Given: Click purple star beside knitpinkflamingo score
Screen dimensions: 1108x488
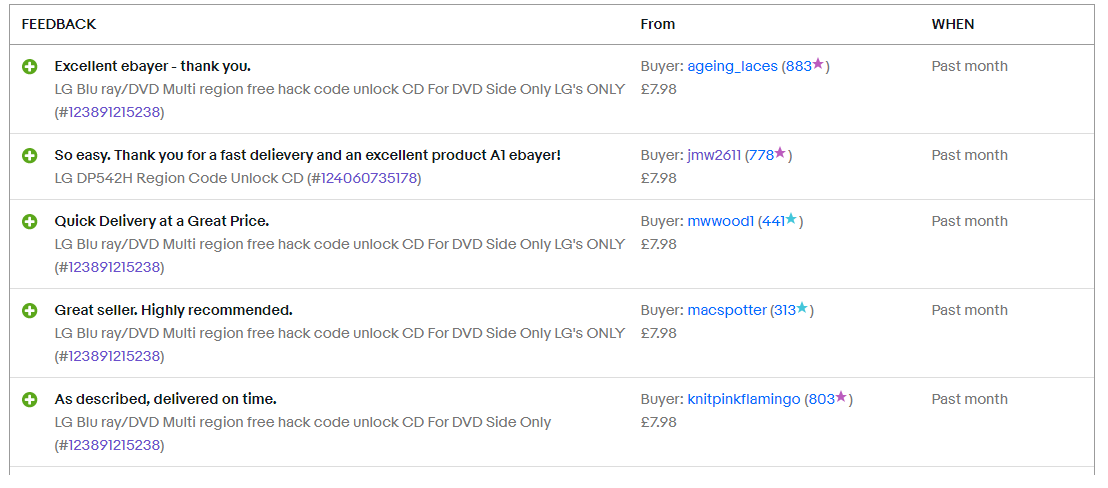Looking at the screenshot, I should tap(841, 397).
